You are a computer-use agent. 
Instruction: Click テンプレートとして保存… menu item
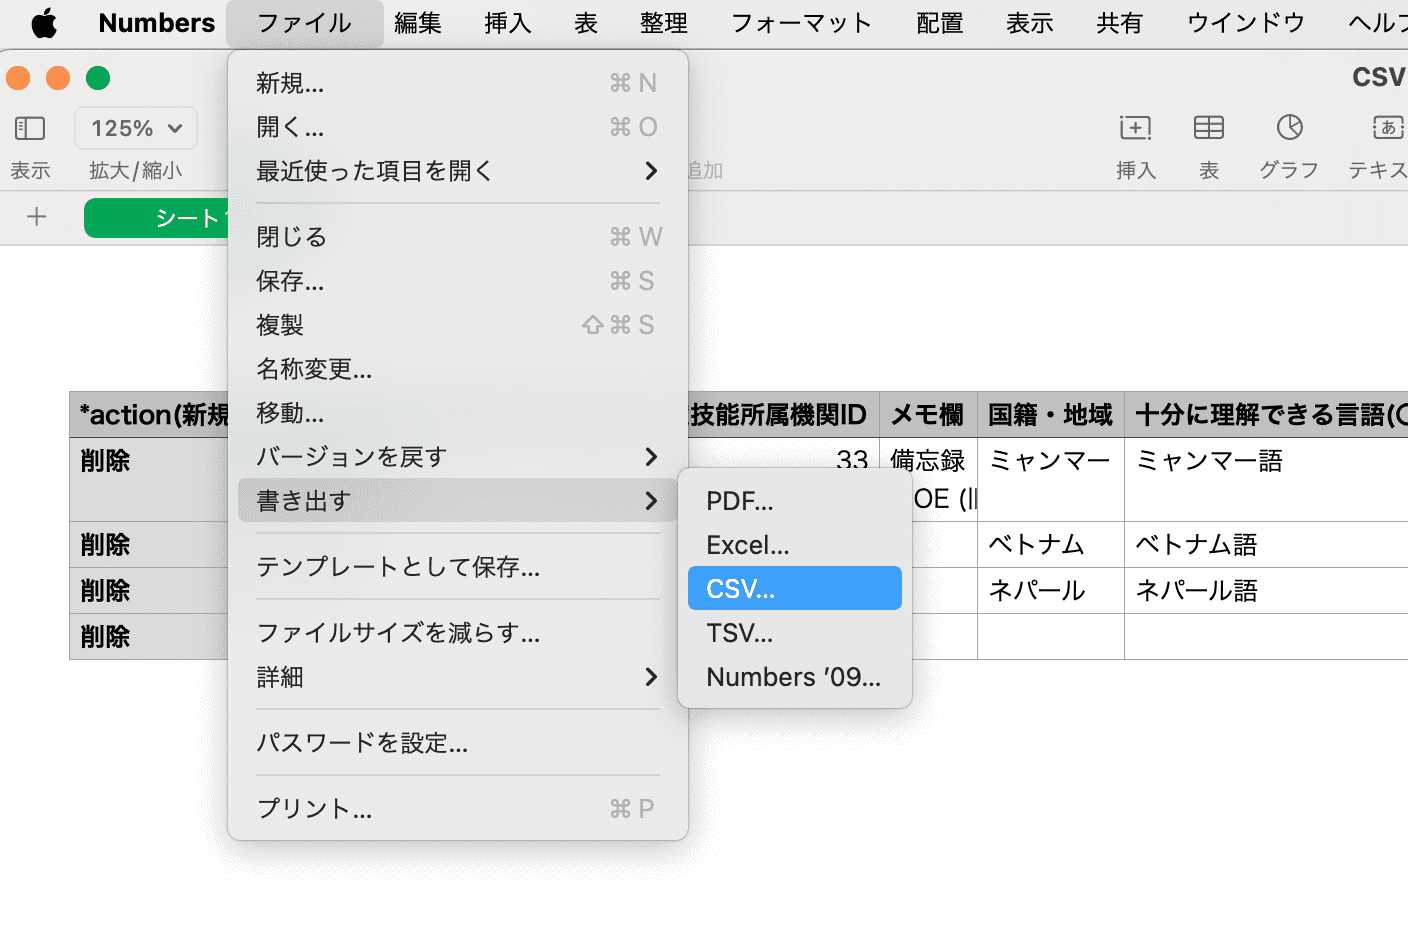pos(398,567)
